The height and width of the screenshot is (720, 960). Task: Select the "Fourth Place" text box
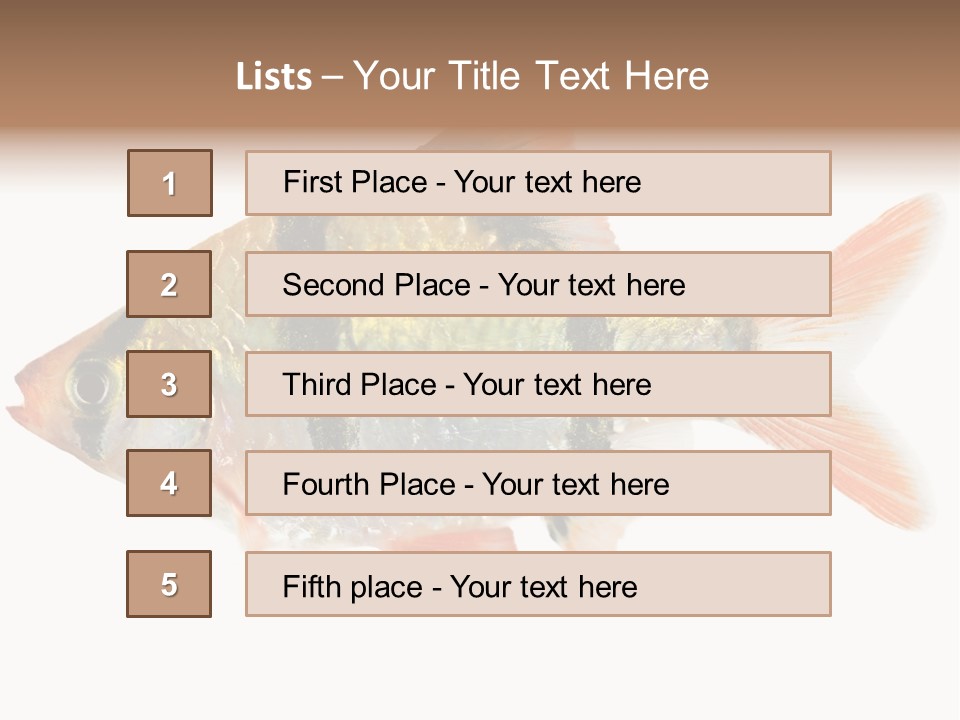(x=538, y=483)
